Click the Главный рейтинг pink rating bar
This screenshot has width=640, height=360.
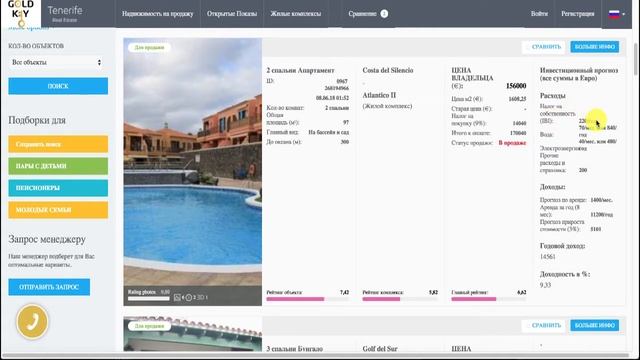[x=489, y=299]
